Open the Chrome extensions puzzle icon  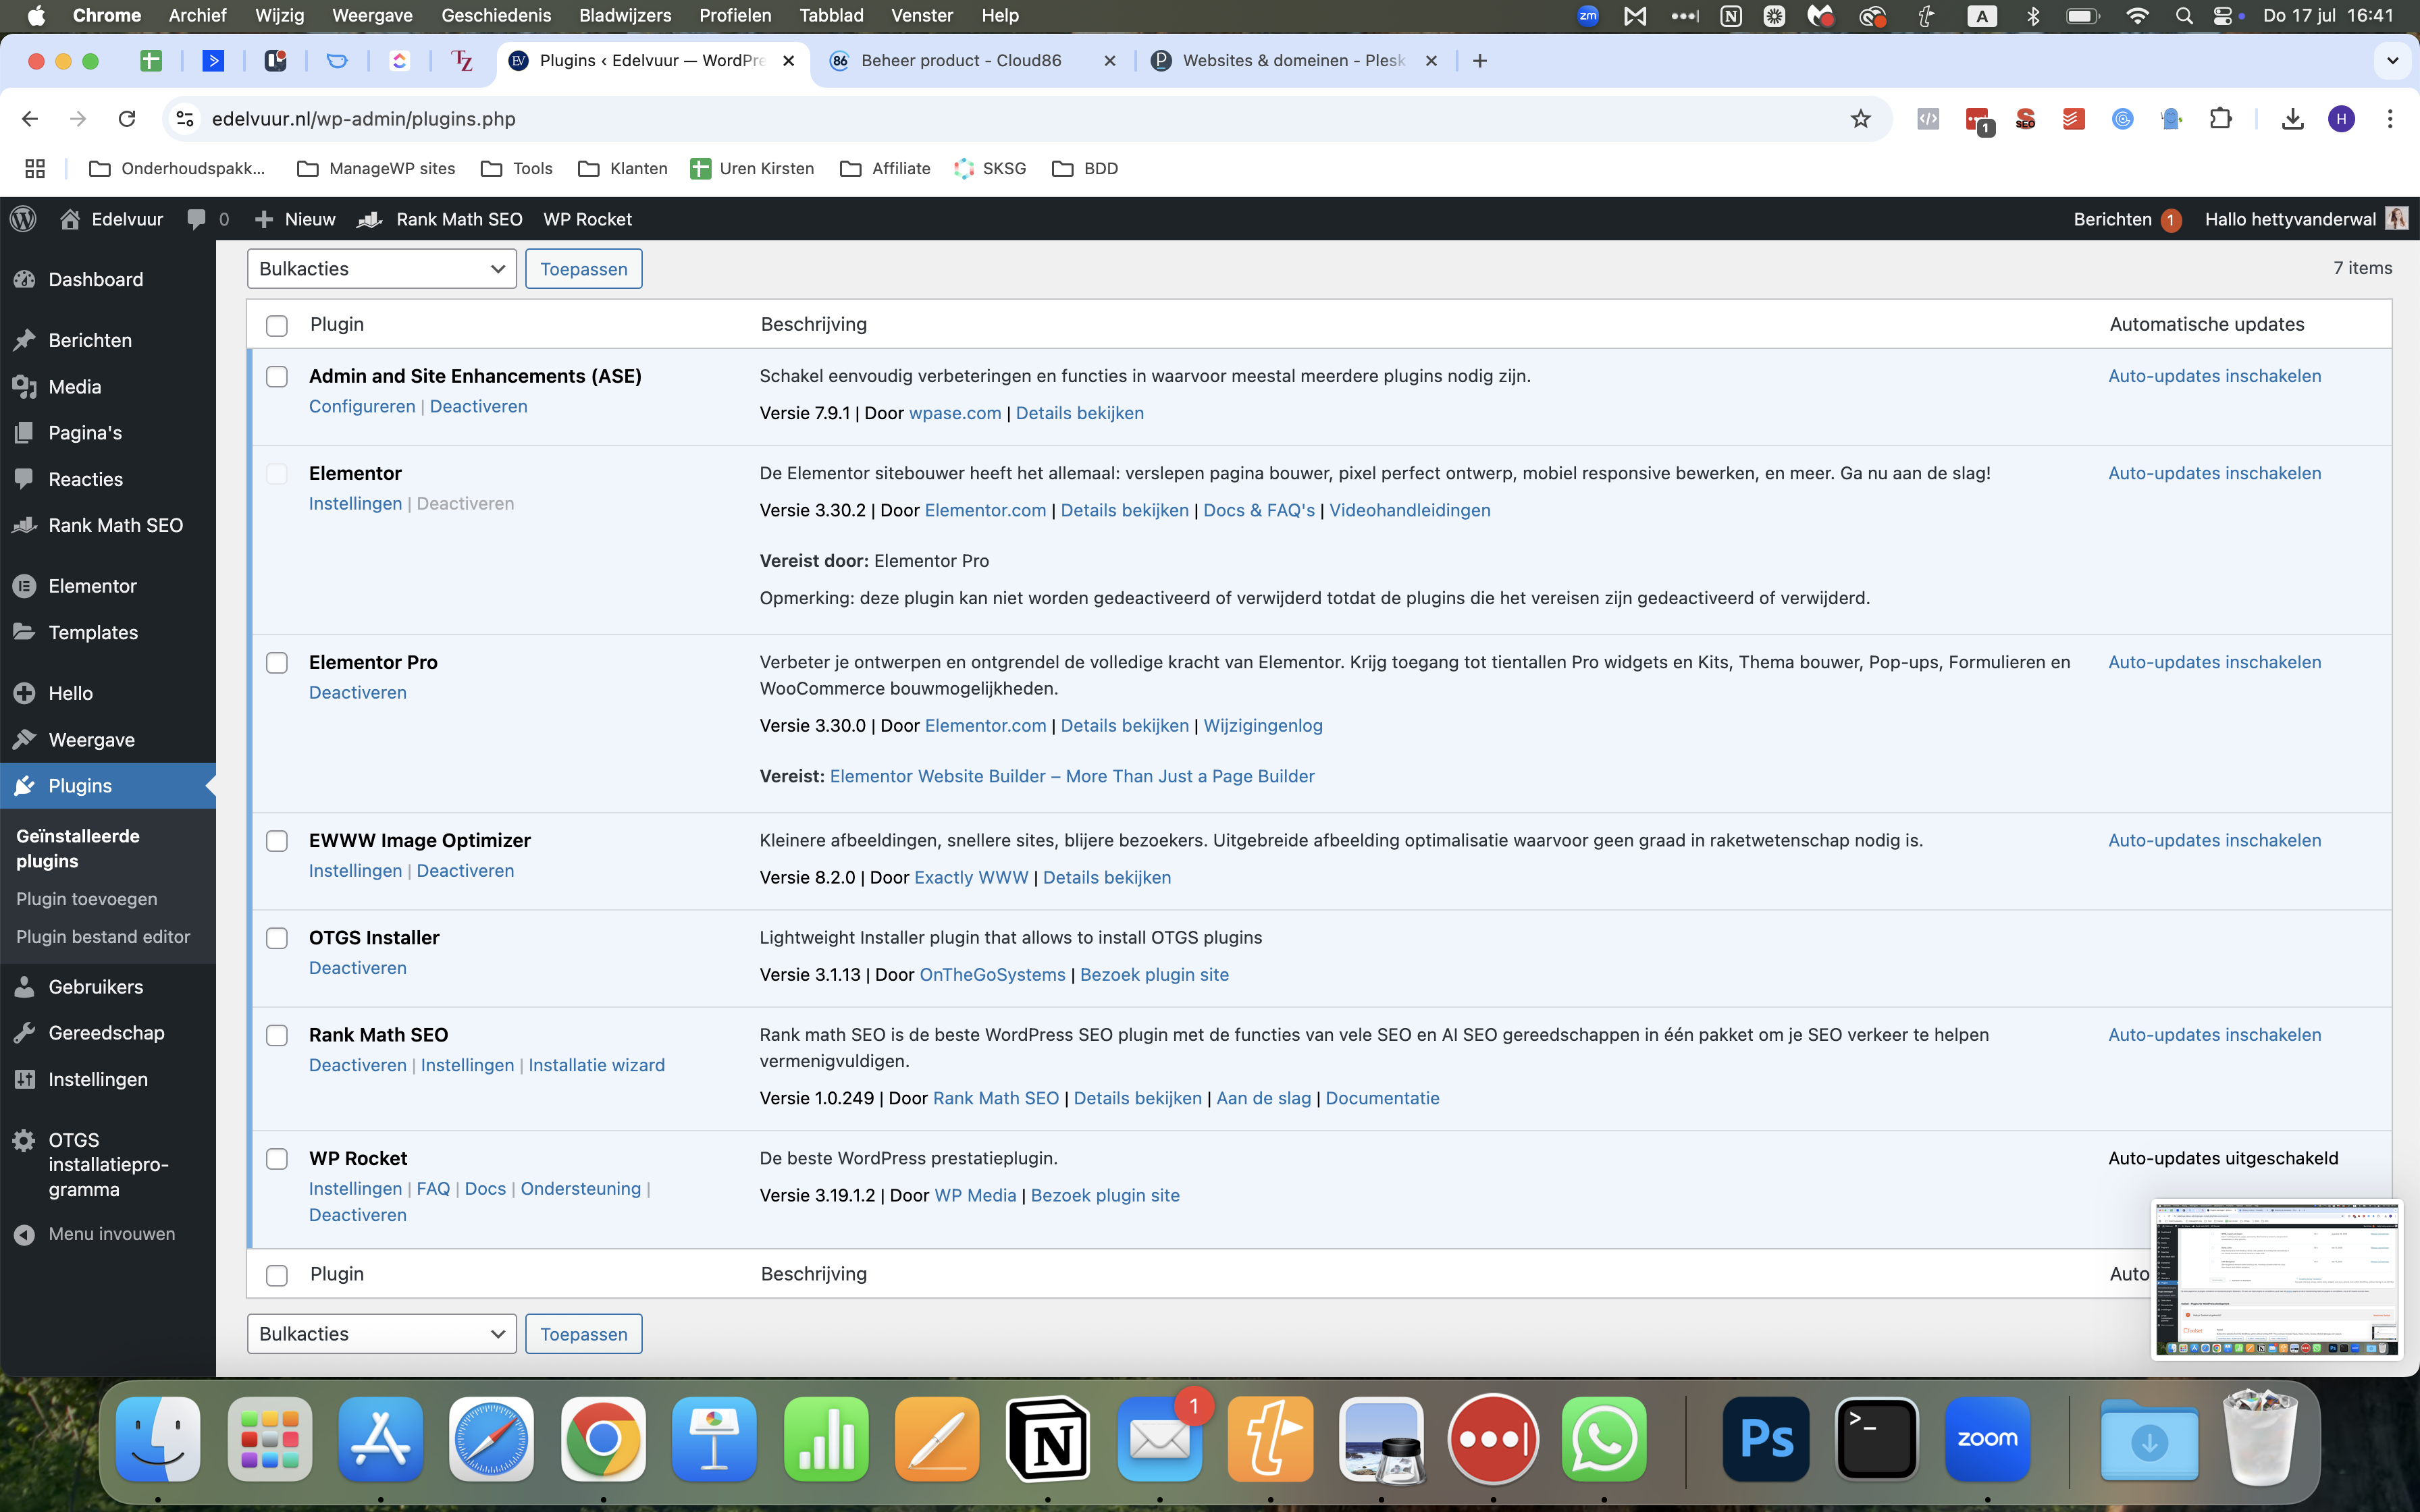(2220, 119)
